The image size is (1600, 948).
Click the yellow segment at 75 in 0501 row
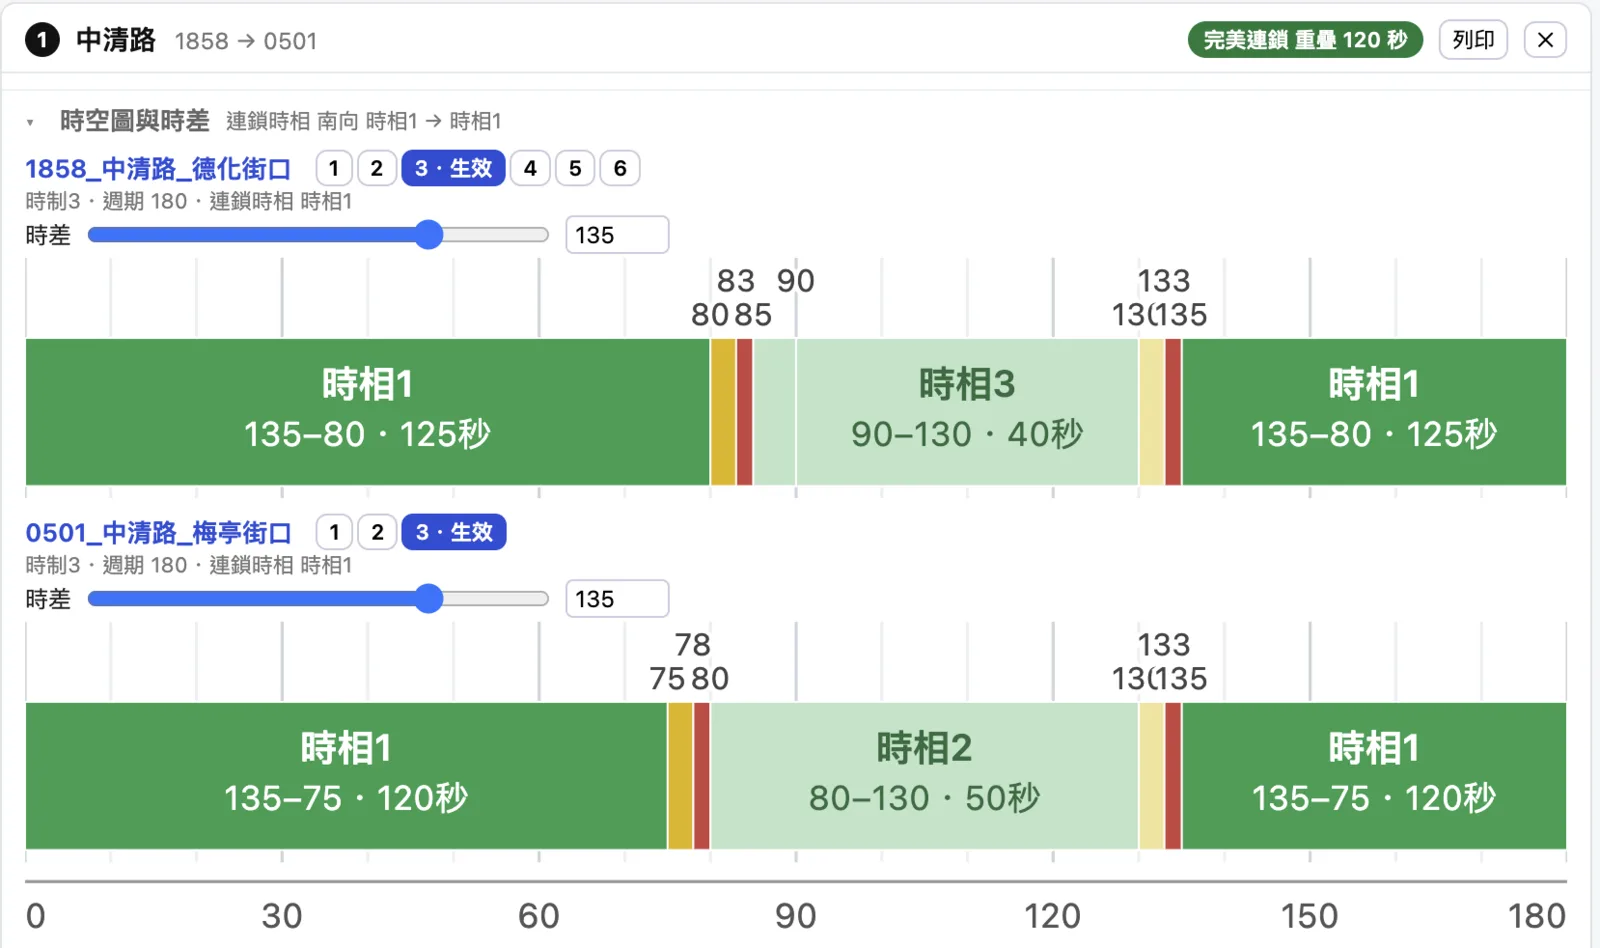point(680,776)
